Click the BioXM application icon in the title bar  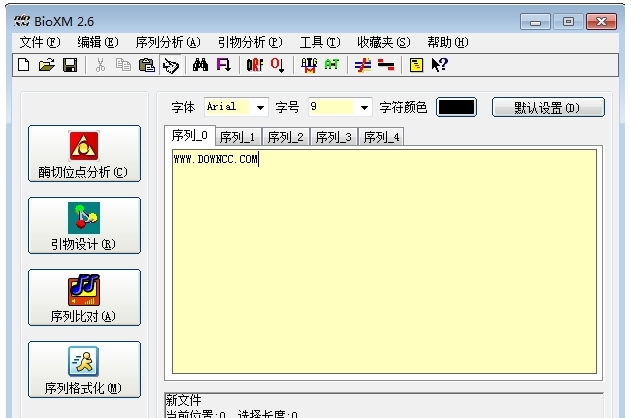click(22, 21)
